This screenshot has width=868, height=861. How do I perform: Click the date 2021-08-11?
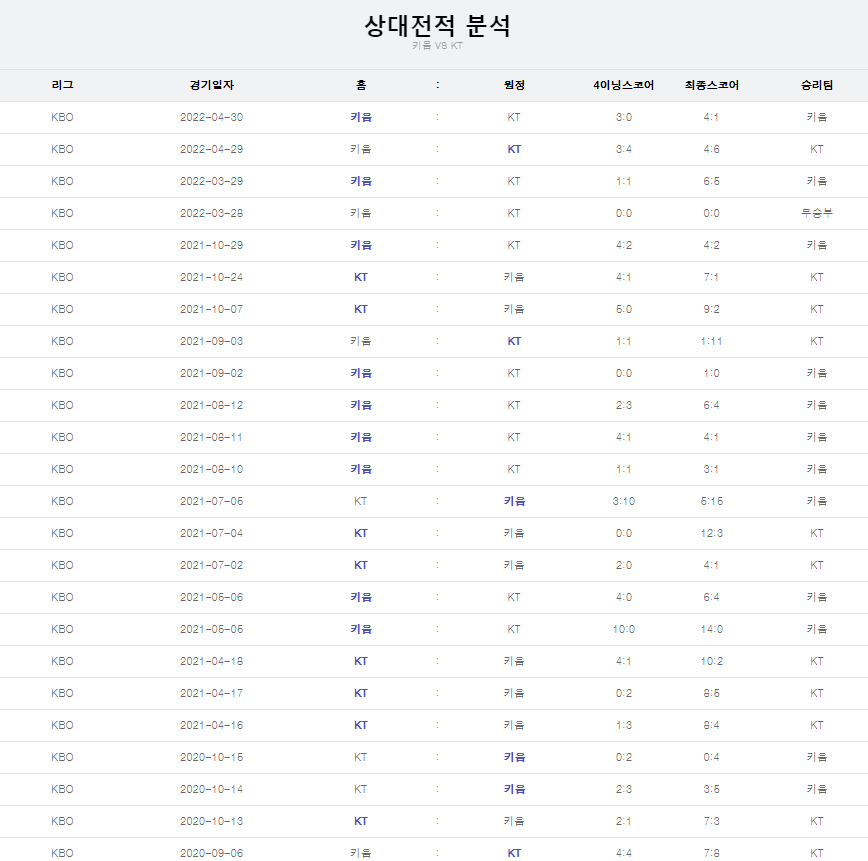(x=211, y=437)
